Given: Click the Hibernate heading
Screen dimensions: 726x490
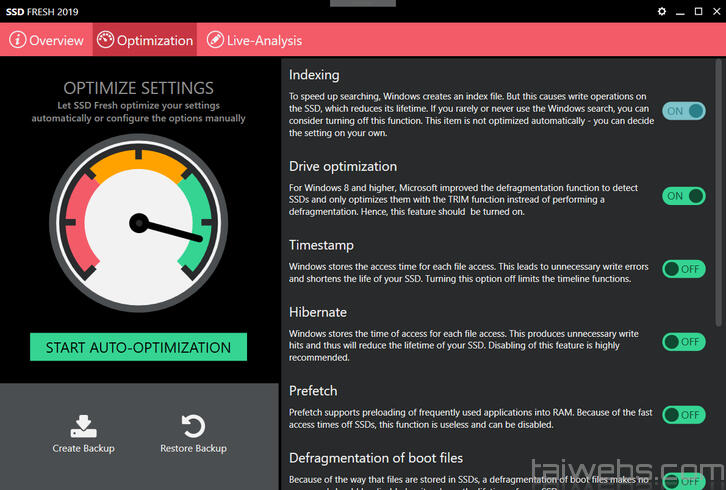Looking at the screenshot, I should pos(318,312).
